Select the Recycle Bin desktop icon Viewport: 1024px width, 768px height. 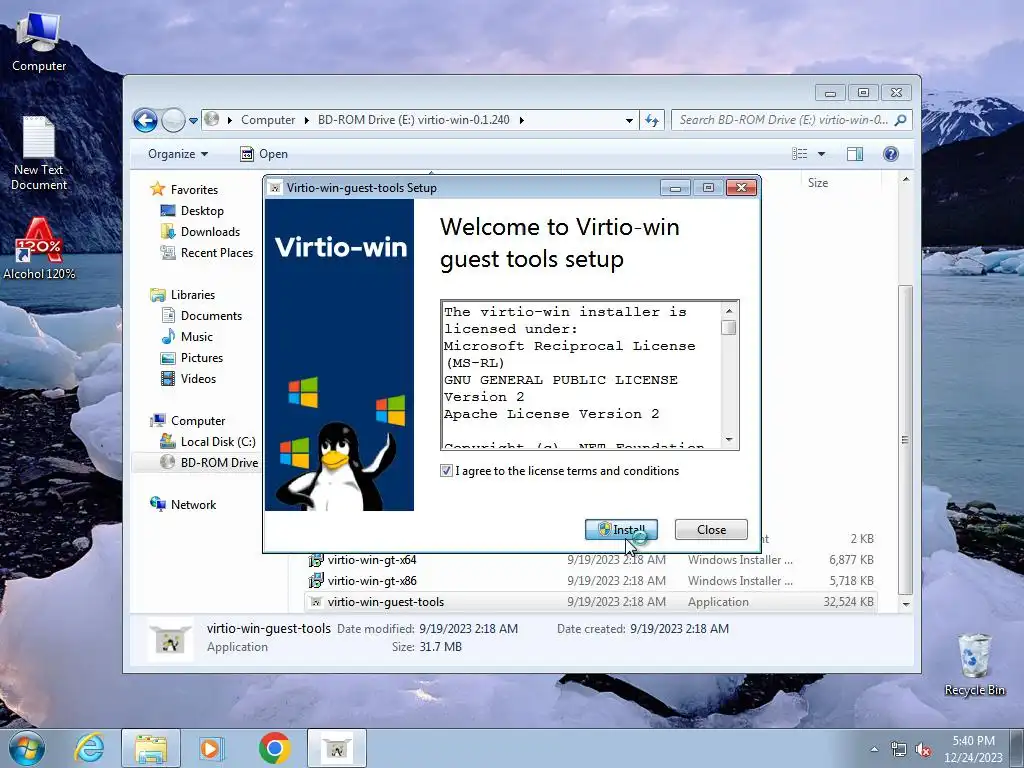[974, 665]
